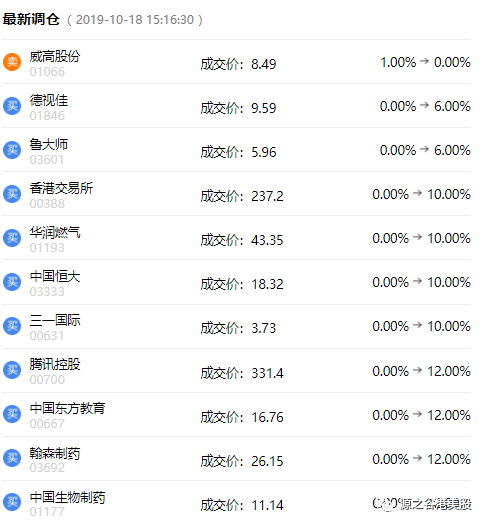Viewport: 487px width, 526px height.
Task: Click the blue buy icon beside 德视佳
Action: (x=12, y=106)
